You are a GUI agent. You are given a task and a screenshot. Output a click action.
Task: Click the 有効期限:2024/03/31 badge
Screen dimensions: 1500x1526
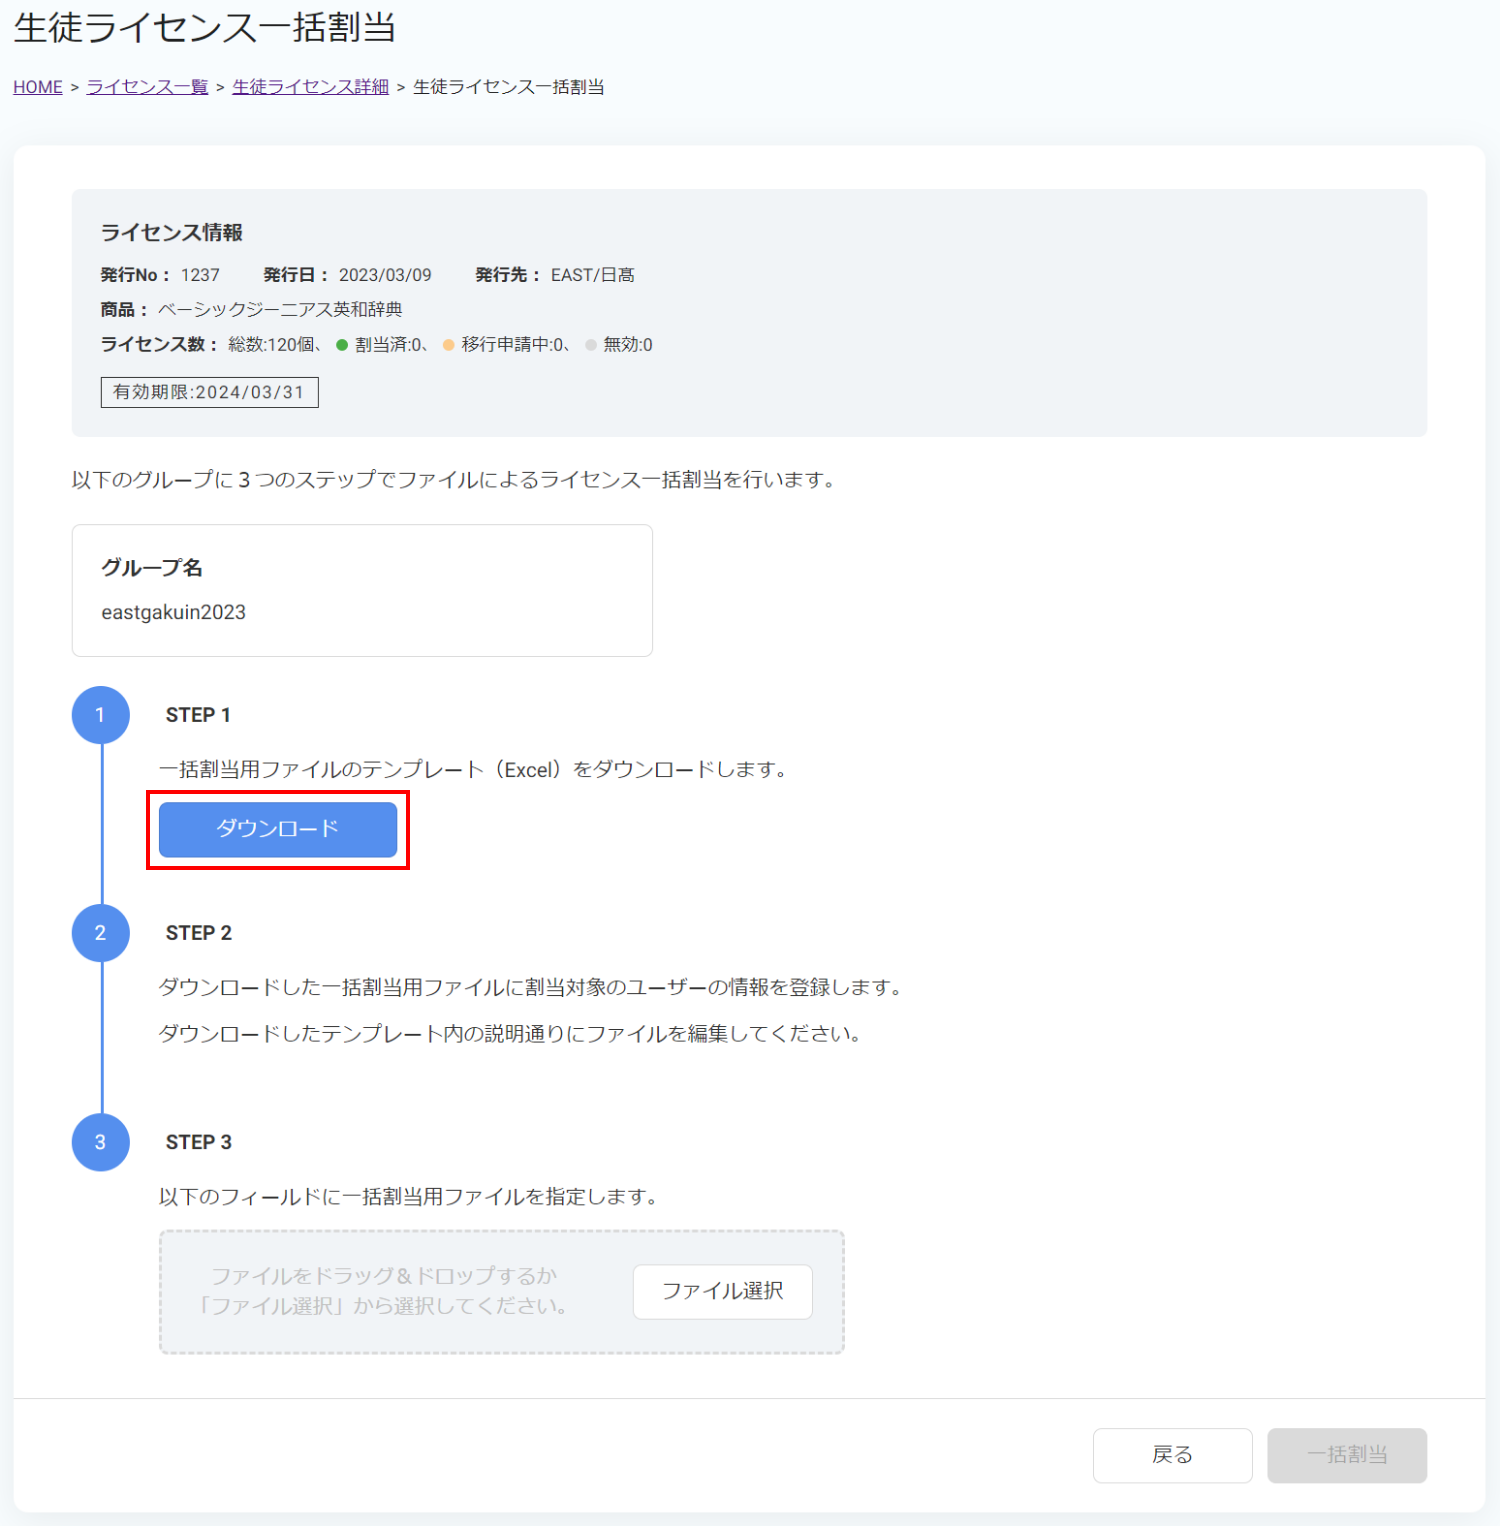(209, 392)
